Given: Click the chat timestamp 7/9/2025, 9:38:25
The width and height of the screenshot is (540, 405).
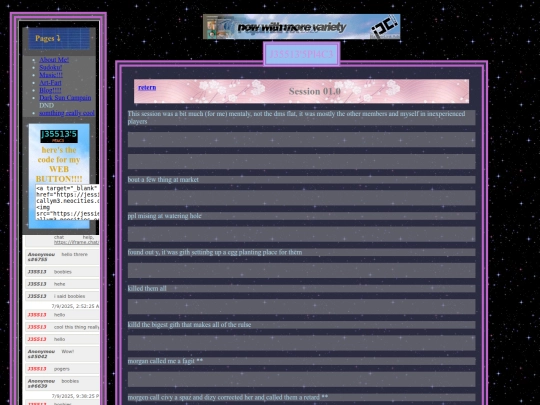Looking at the screenshot, I should [75, 396].
